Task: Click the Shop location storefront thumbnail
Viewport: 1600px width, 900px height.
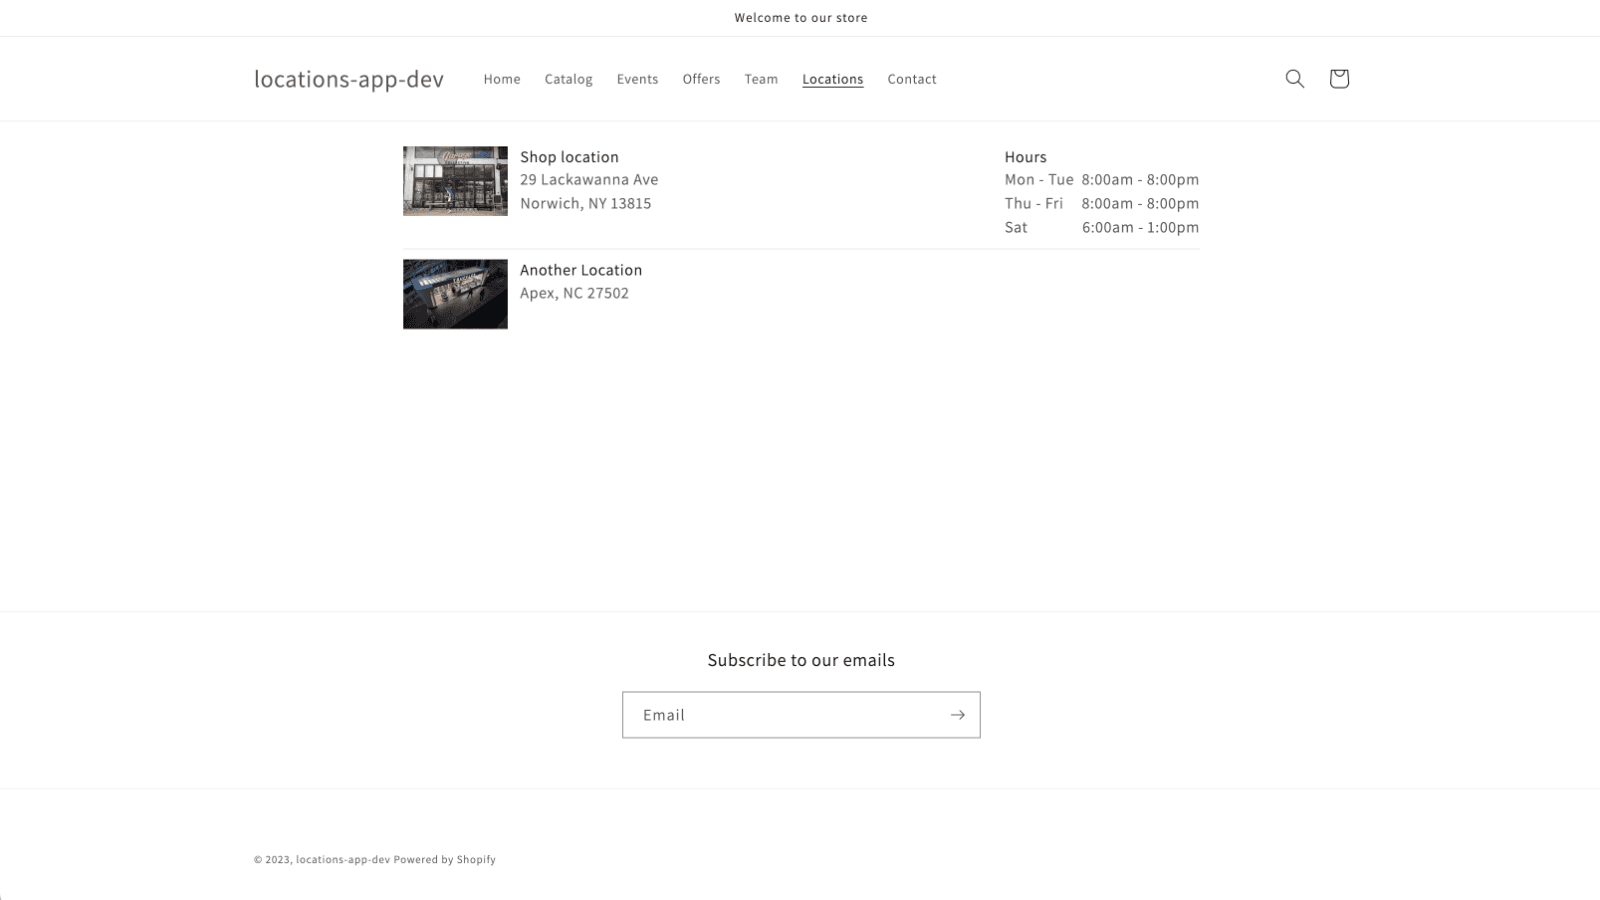Action: tap(455, 181)
